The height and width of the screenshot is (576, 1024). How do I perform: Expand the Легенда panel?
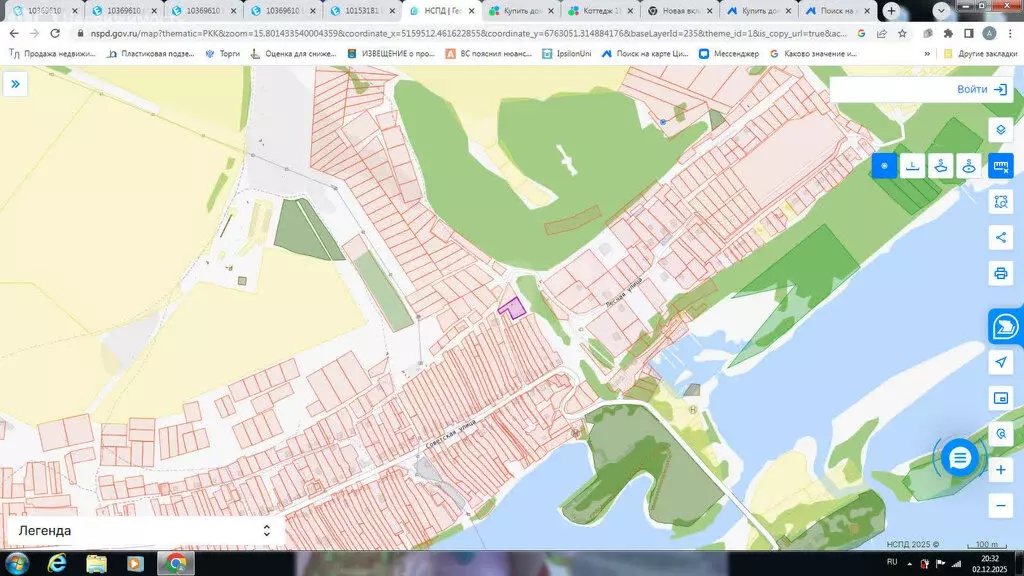tap(142, 531)
